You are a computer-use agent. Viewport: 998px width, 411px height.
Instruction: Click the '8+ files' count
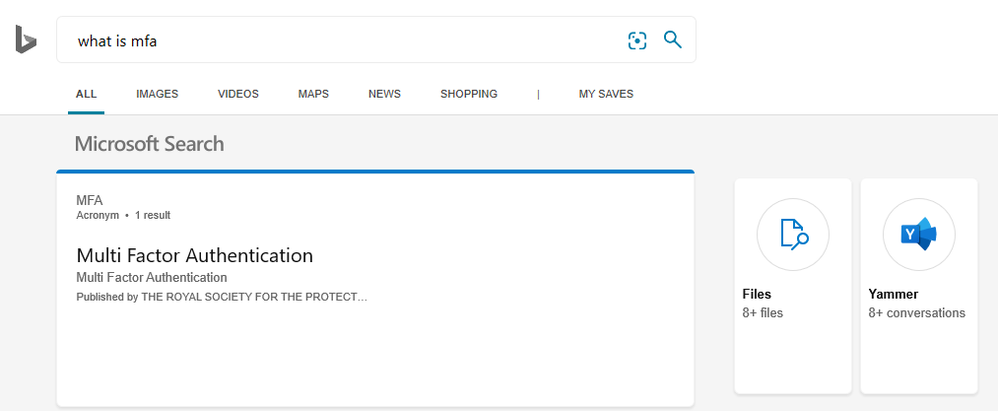click(x=763, y=313)
